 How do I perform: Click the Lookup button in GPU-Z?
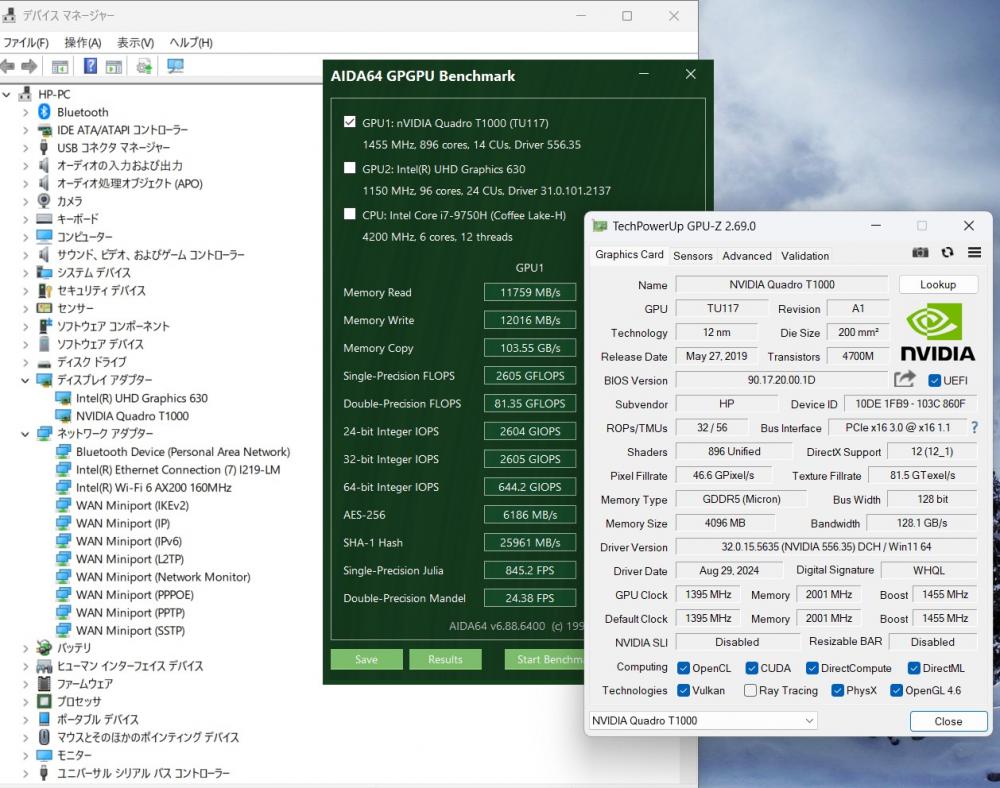(937, 285)
